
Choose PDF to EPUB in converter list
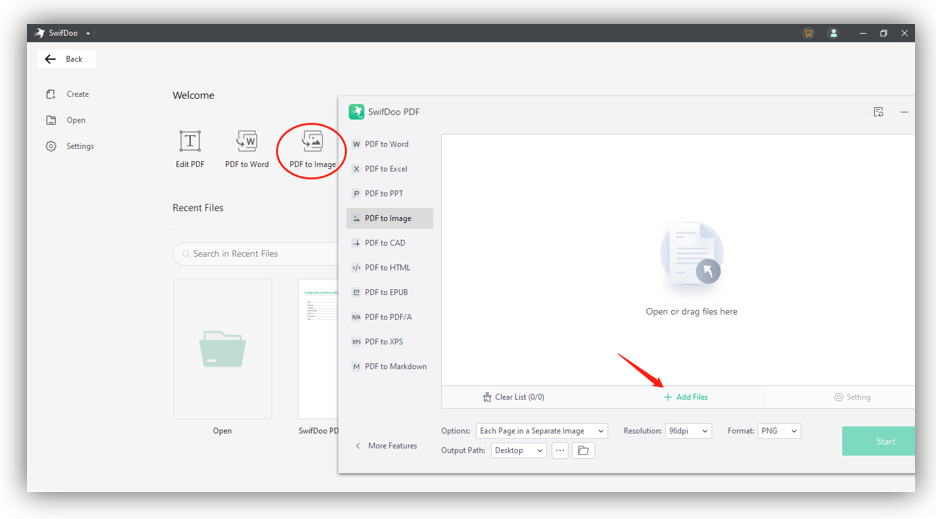(389, 293)
